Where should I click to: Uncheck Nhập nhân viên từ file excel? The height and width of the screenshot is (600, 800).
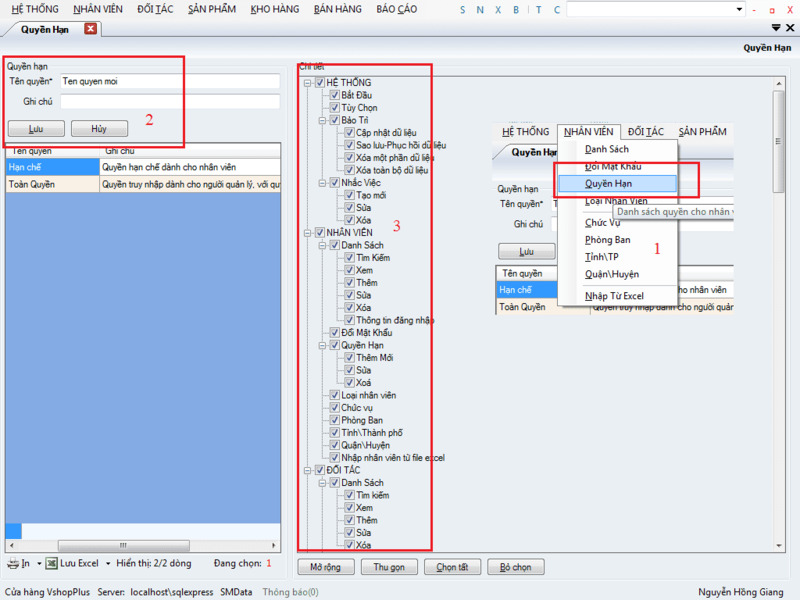[x=335, y=458]
